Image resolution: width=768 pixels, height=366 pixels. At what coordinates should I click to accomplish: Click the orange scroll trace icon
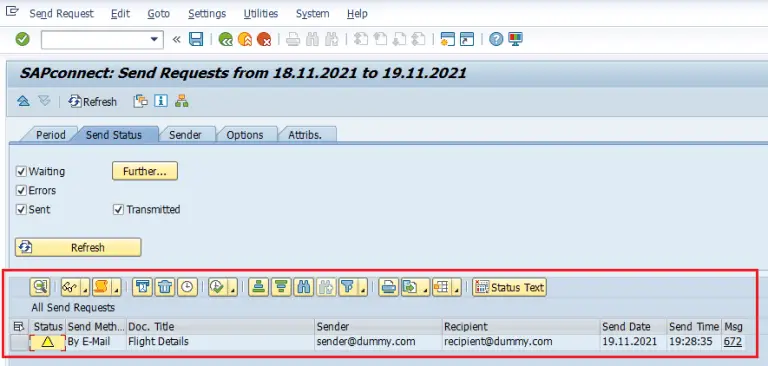coord(101,287)
